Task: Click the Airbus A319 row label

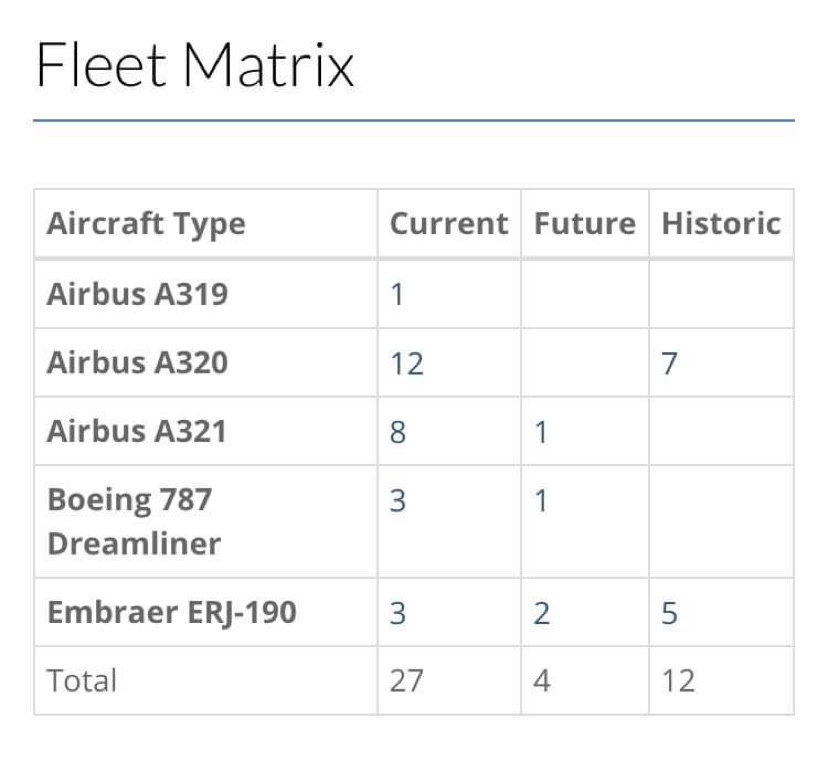Action: [137, 295]
